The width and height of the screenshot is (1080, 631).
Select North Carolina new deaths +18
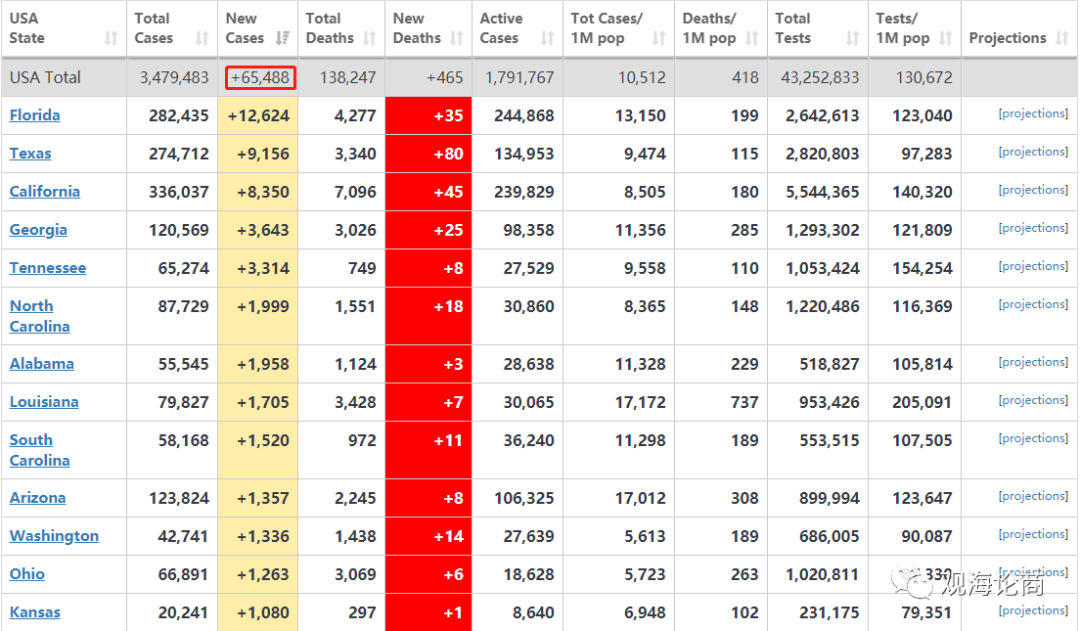click(448, 307)
